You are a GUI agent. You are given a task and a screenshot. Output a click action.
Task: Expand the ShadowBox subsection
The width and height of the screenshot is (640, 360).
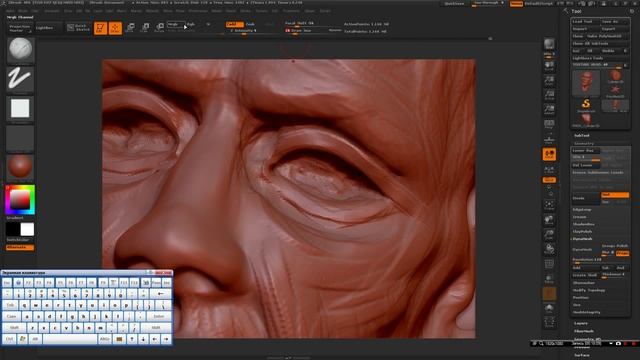[583, 224]
